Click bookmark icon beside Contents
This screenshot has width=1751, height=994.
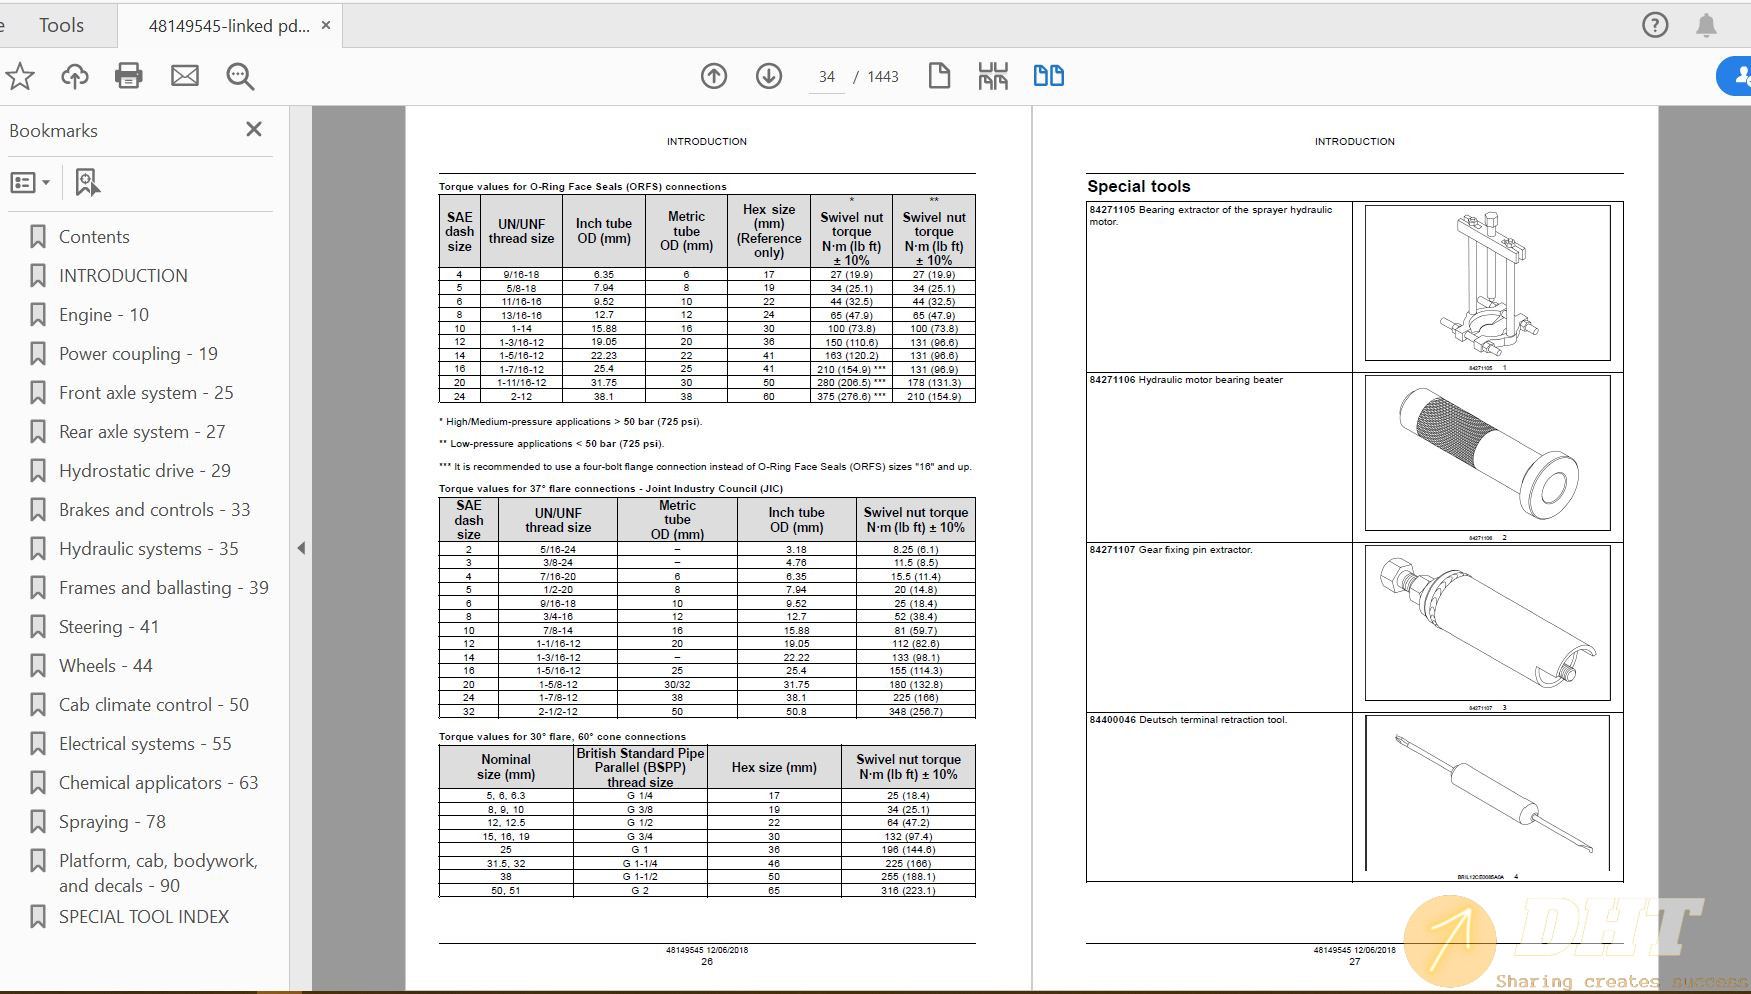tap(38, 237)
